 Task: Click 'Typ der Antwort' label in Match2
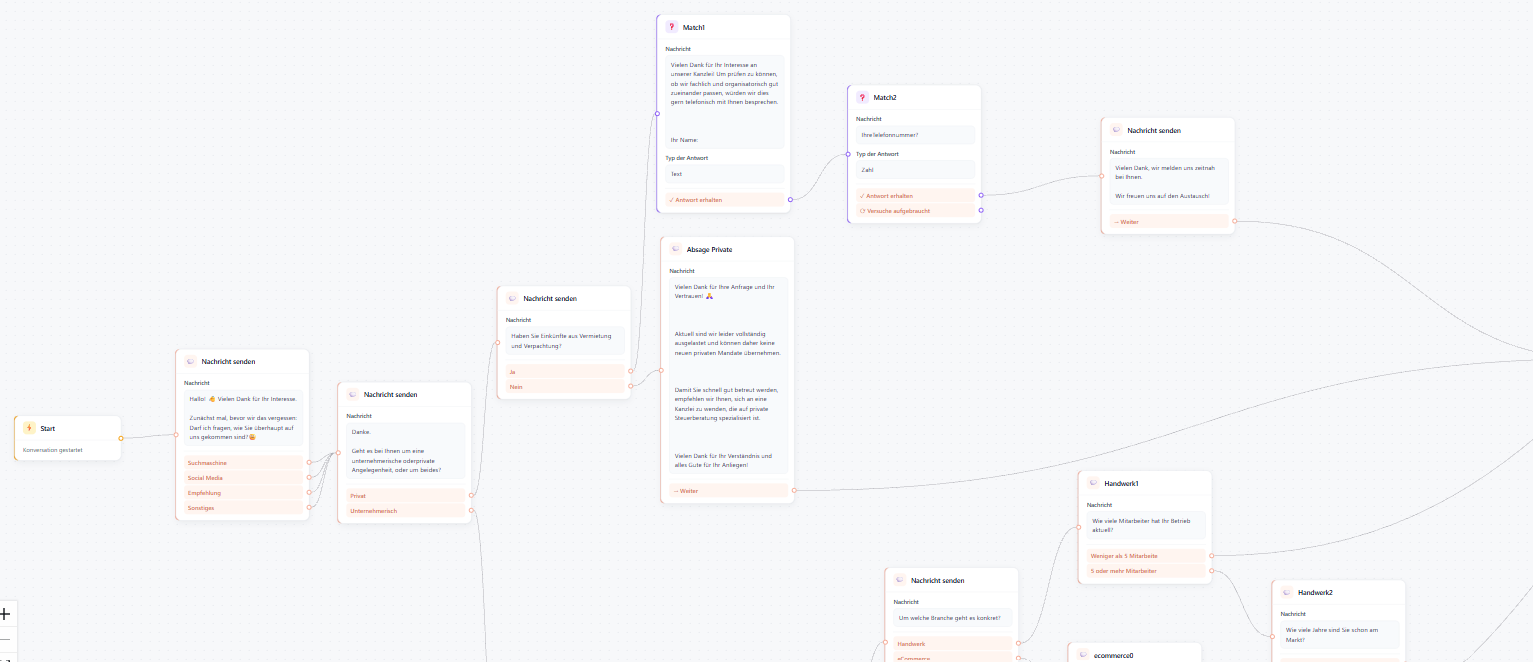[x=877, y=154]
